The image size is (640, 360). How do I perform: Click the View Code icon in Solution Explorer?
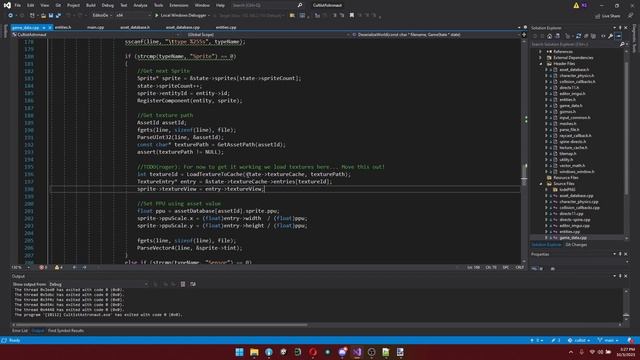(603, 36)
